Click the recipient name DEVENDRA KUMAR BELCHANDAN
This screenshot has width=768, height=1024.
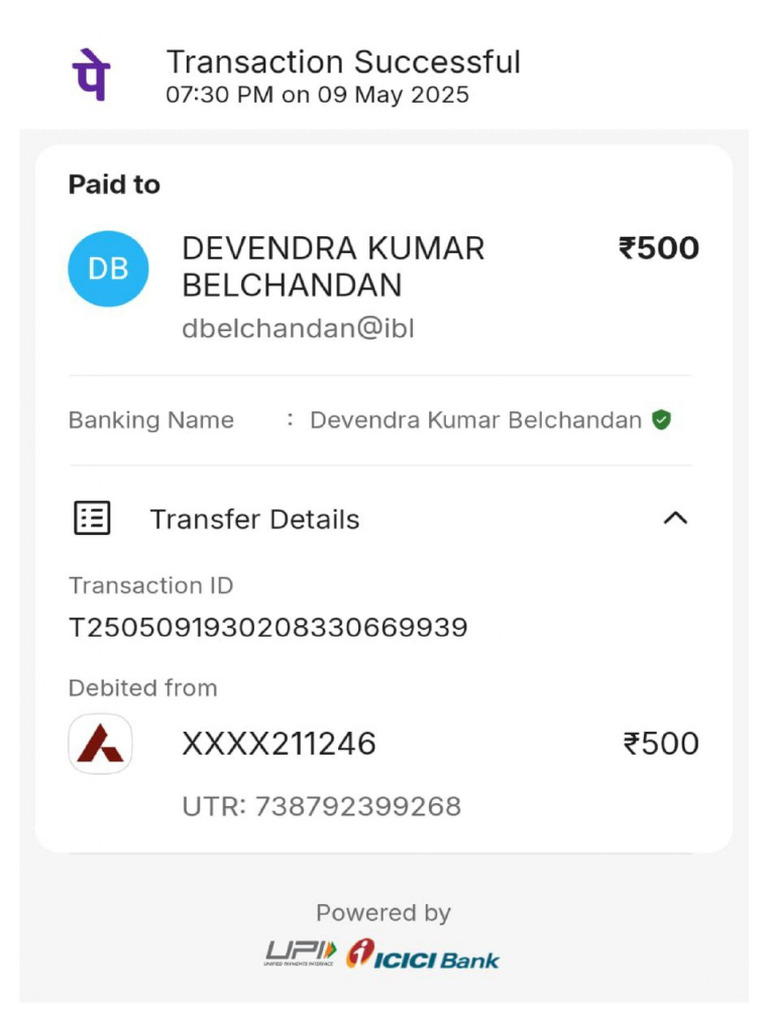(333, 266)
